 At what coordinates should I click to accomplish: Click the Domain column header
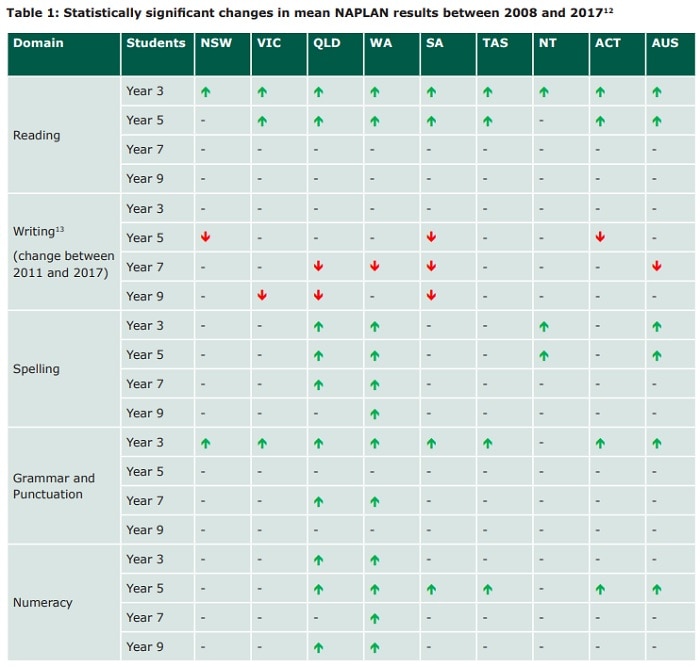(x=38, y=44)
